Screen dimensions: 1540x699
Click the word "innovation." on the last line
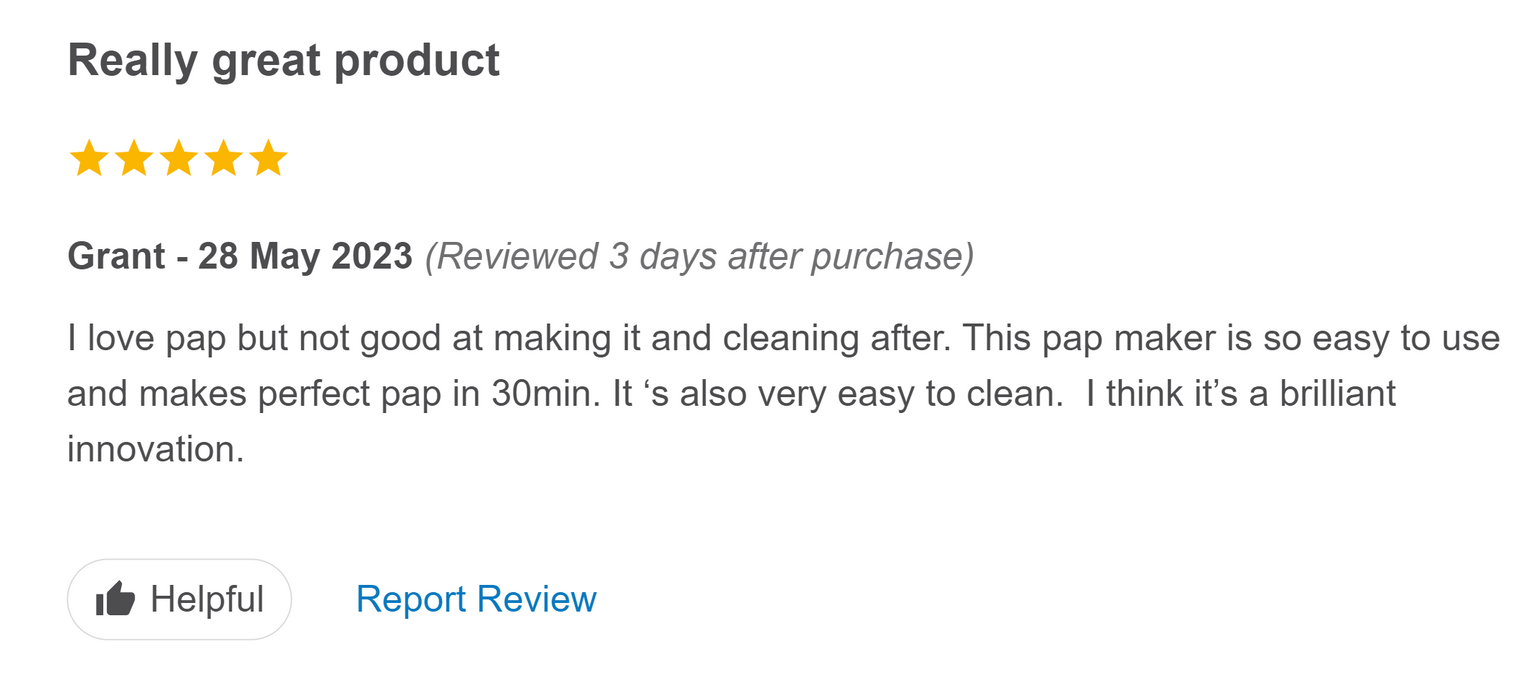pyautogui.click(x=155, y=449)
